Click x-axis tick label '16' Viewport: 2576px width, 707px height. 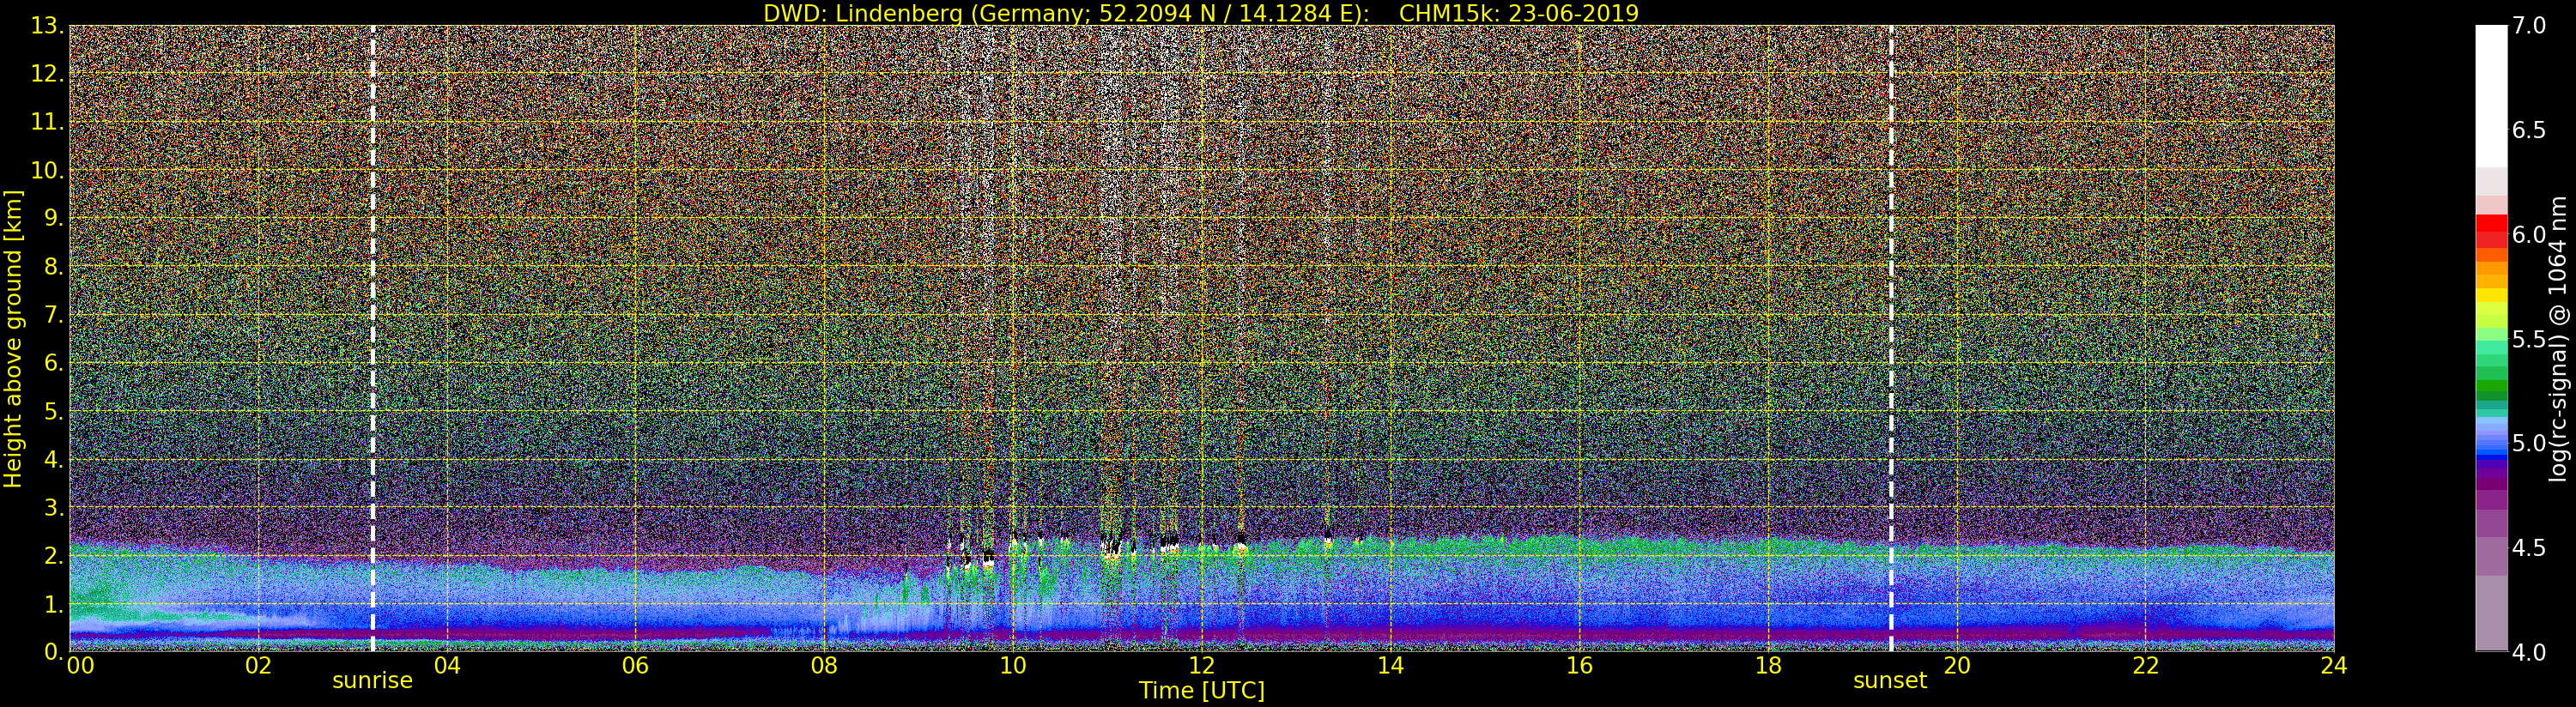click(x=1579, y=665)
